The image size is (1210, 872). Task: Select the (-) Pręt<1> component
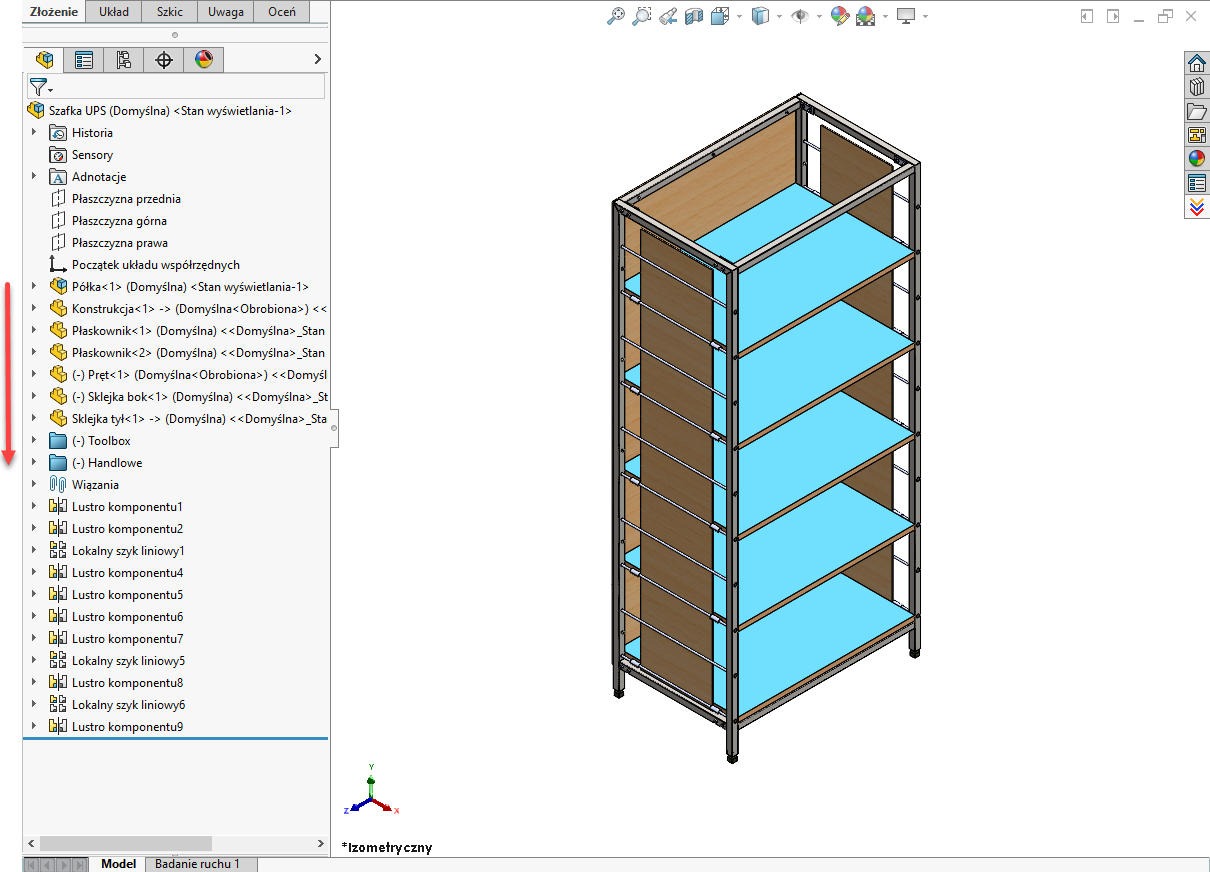click(187, 375)
